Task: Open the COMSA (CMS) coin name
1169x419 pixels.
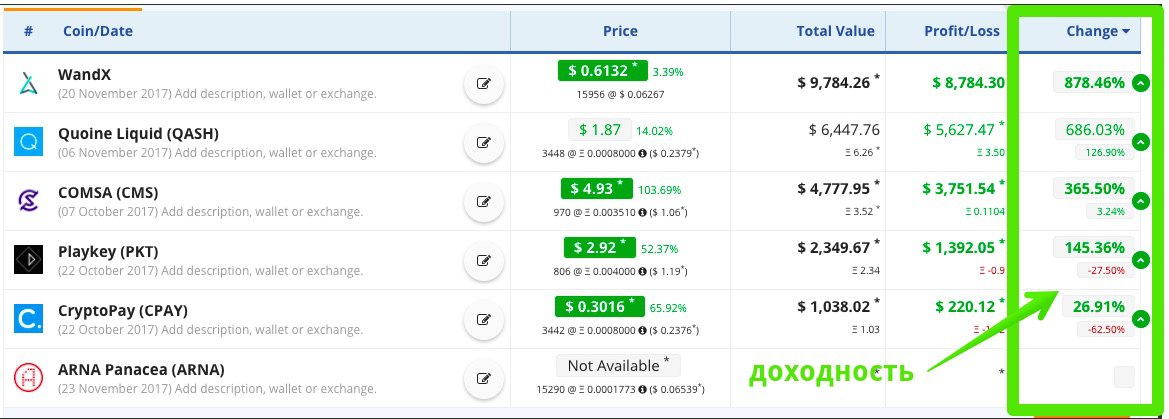Action: [x=108, y=192]
